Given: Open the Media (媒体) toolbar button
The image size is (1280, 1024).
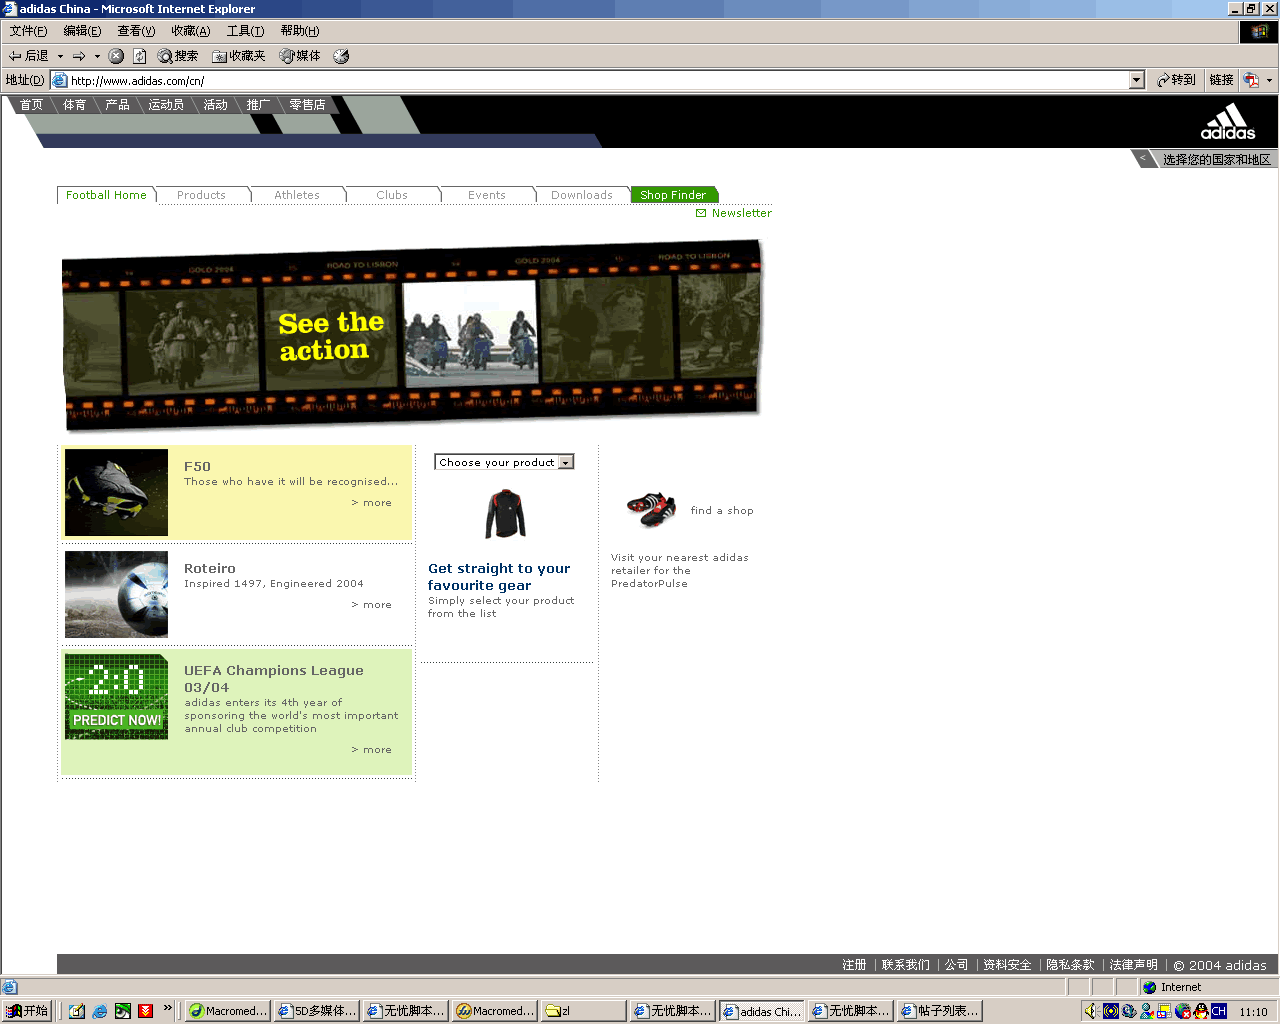Looking at the screenshot, I should [x=300, y=56].
